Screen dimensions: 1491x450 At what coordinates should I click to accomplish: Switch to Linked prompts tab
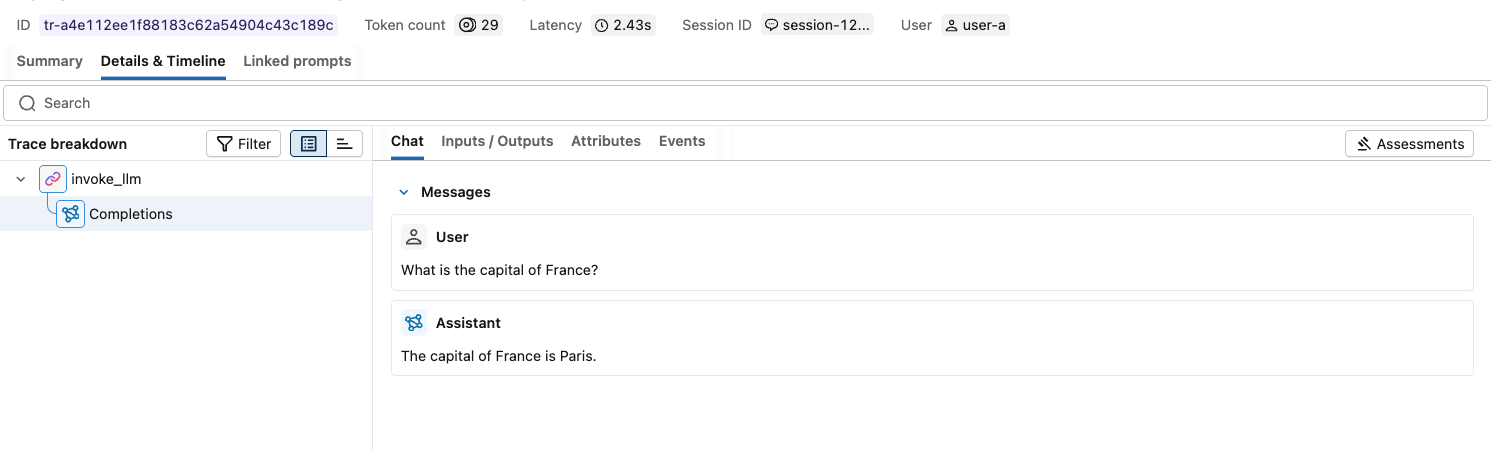(x=297, y=61)
